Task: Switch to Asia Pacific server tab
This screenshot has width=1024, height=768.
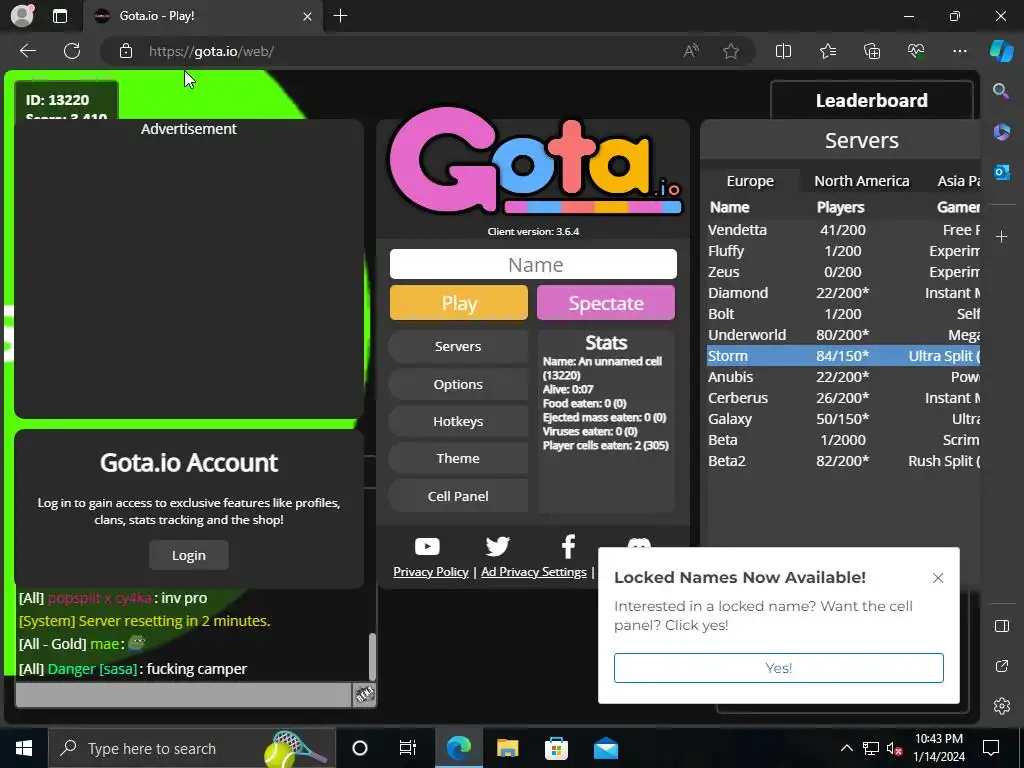Action: pyautogui.click(x=959, y=181)
